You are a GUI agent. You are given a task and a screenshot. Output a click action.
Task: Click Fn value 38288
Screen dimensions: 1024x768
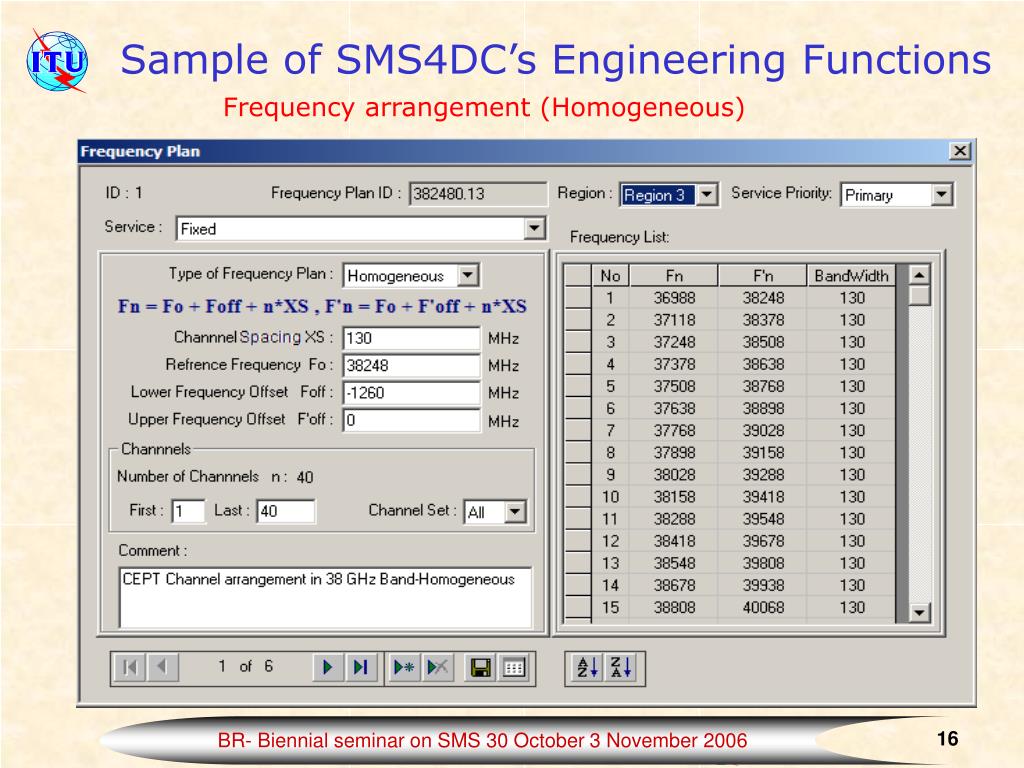point(674,519)
